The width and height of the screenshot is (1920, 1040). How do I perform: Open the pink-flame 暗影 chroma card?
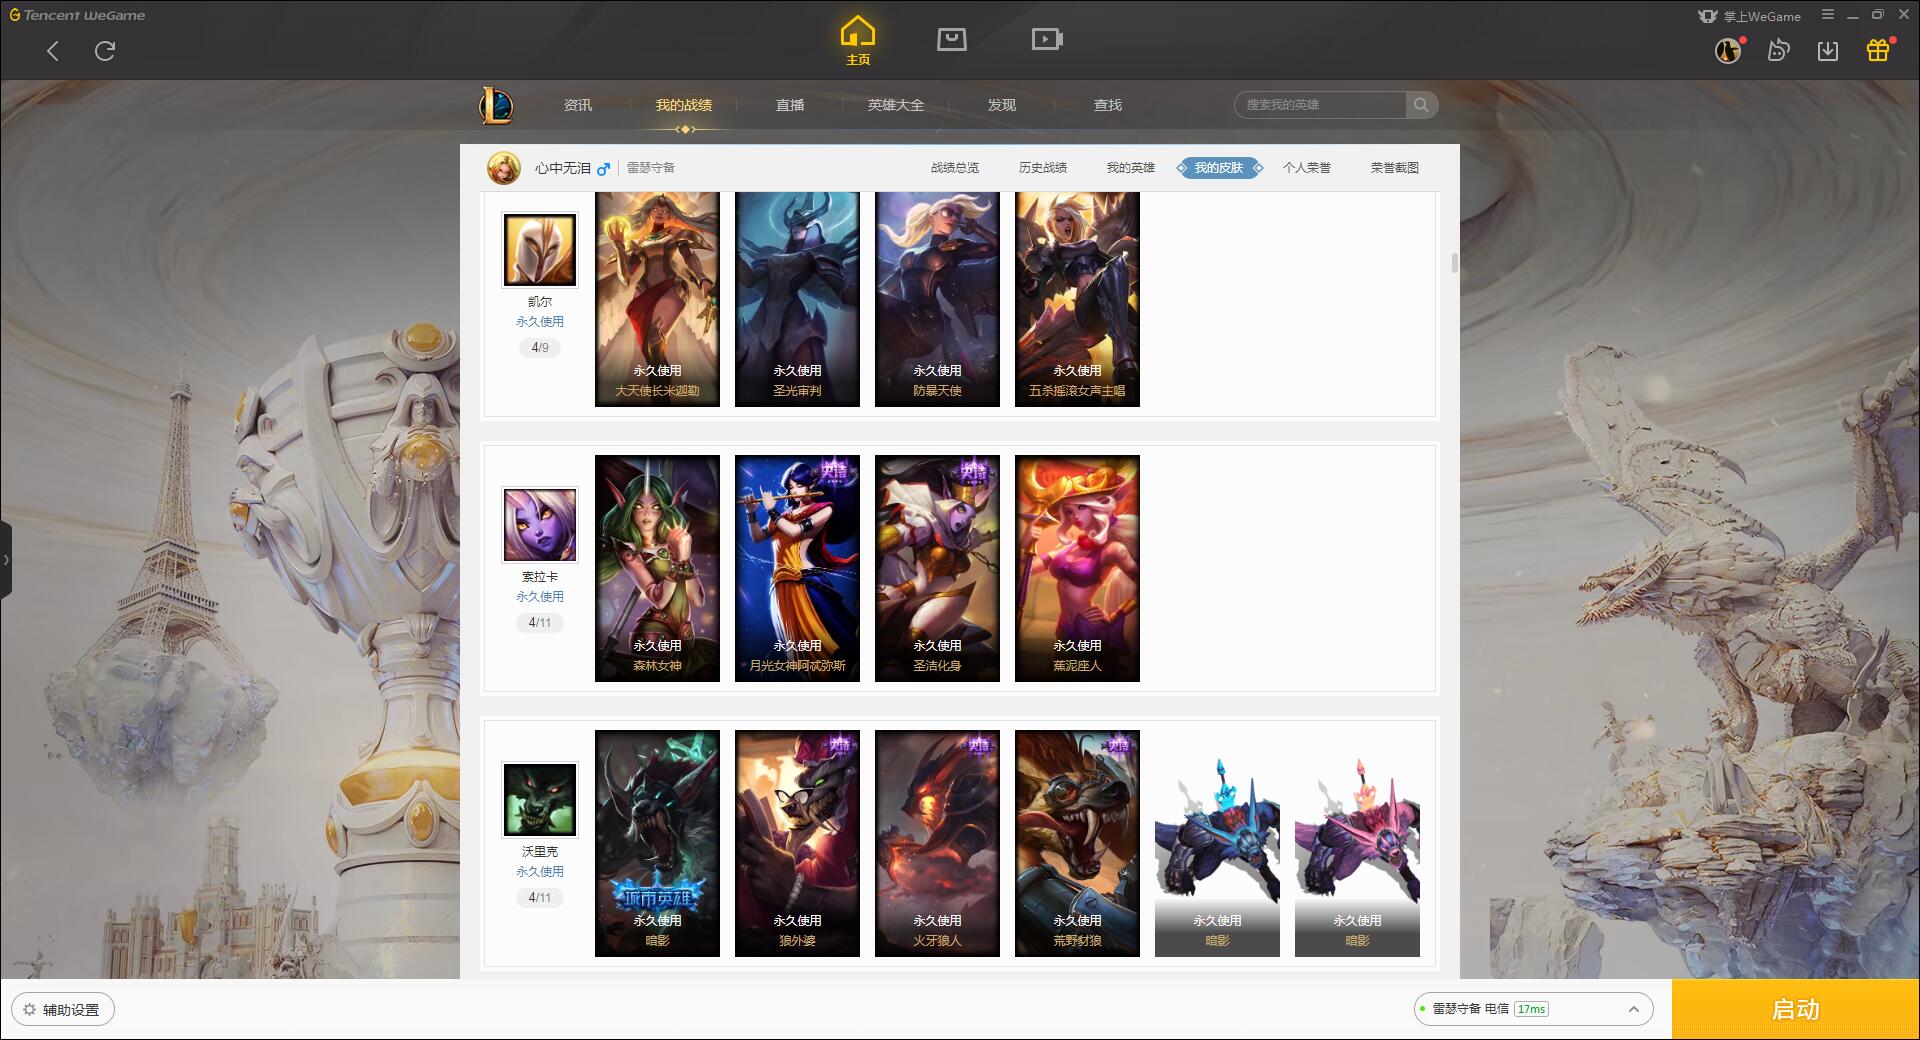tap(1357, 843)
